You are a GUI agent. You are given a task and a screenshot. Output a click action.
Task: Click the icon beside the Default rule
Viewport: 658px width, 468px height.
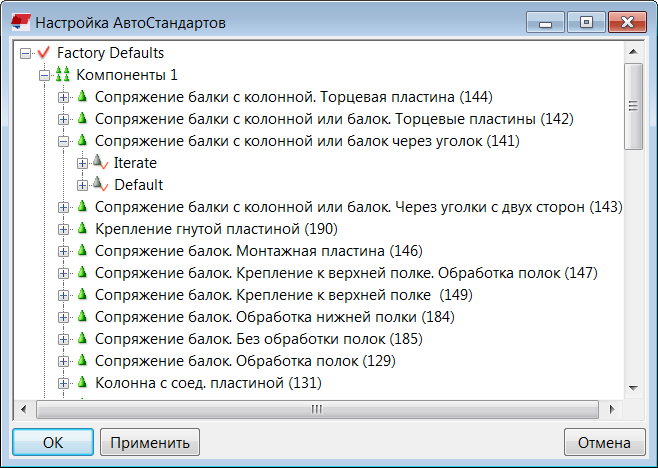pyautogui.click(x=99, y=185)
